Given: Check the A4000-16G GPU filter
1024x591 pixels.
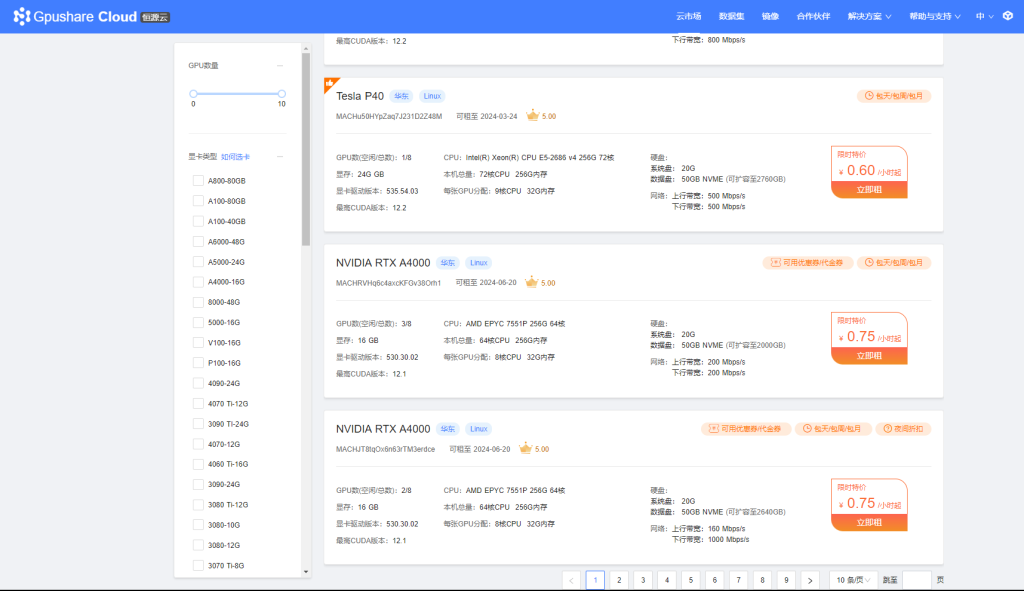Looking at the screenshot, I should [198, 282].
